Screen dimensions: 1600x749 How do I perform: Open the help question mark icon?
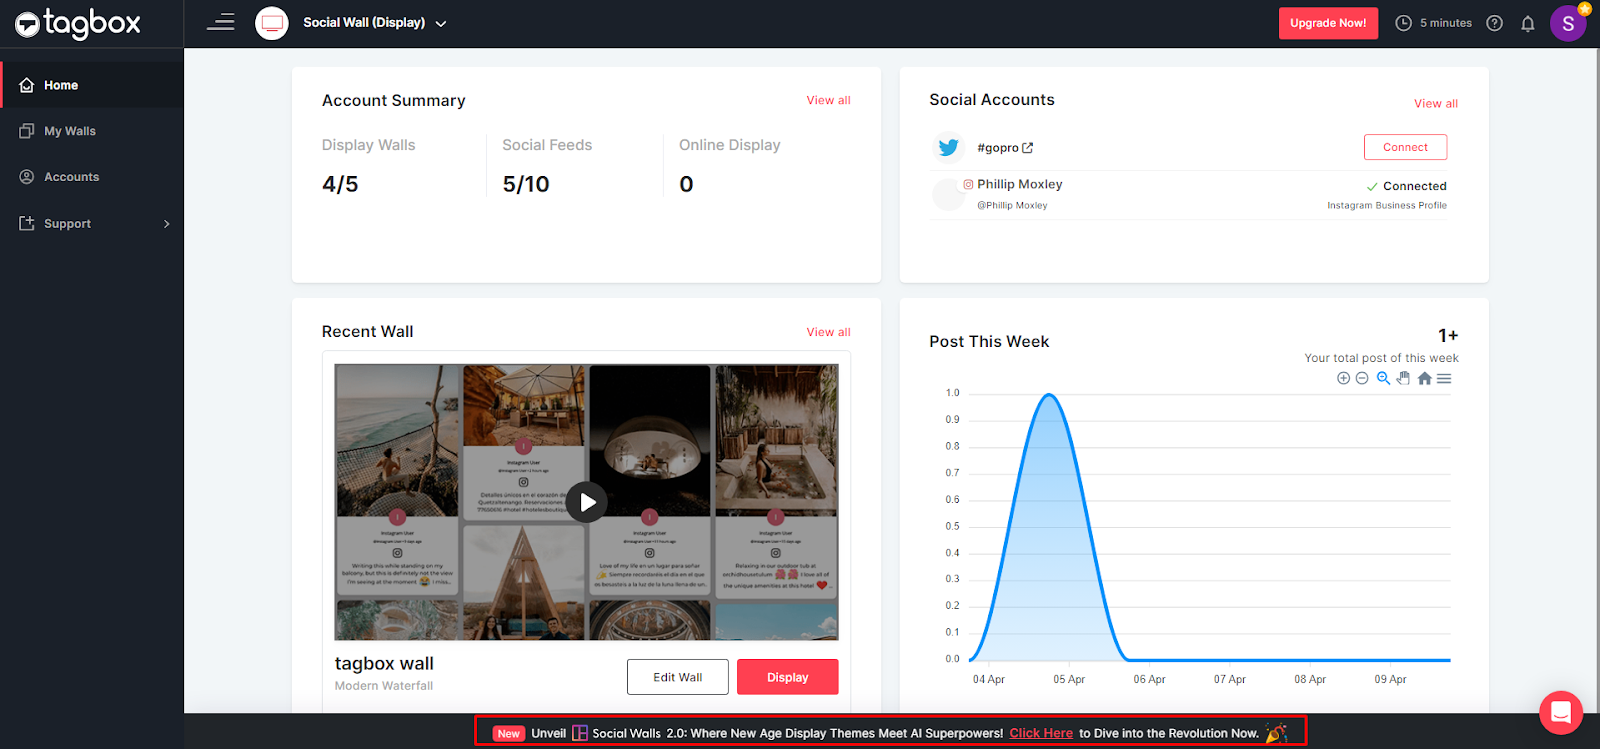[x=1495, y=23]
